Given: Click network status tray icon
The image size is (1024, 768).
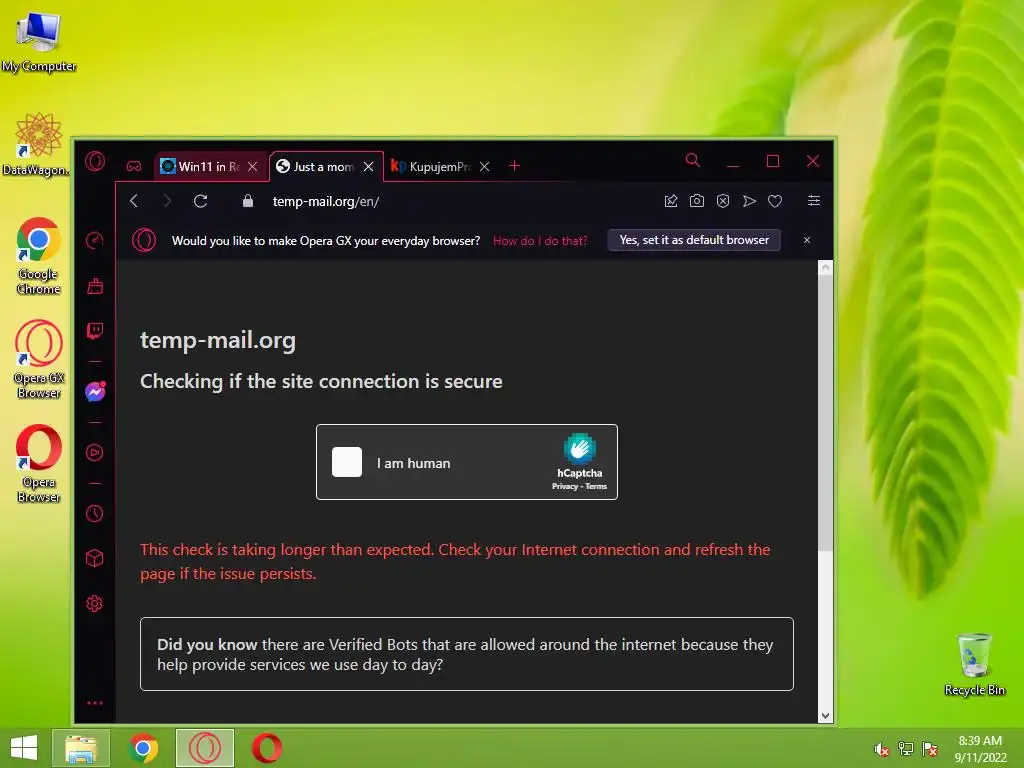Looking at the screenshot, I should click(906, 749).
